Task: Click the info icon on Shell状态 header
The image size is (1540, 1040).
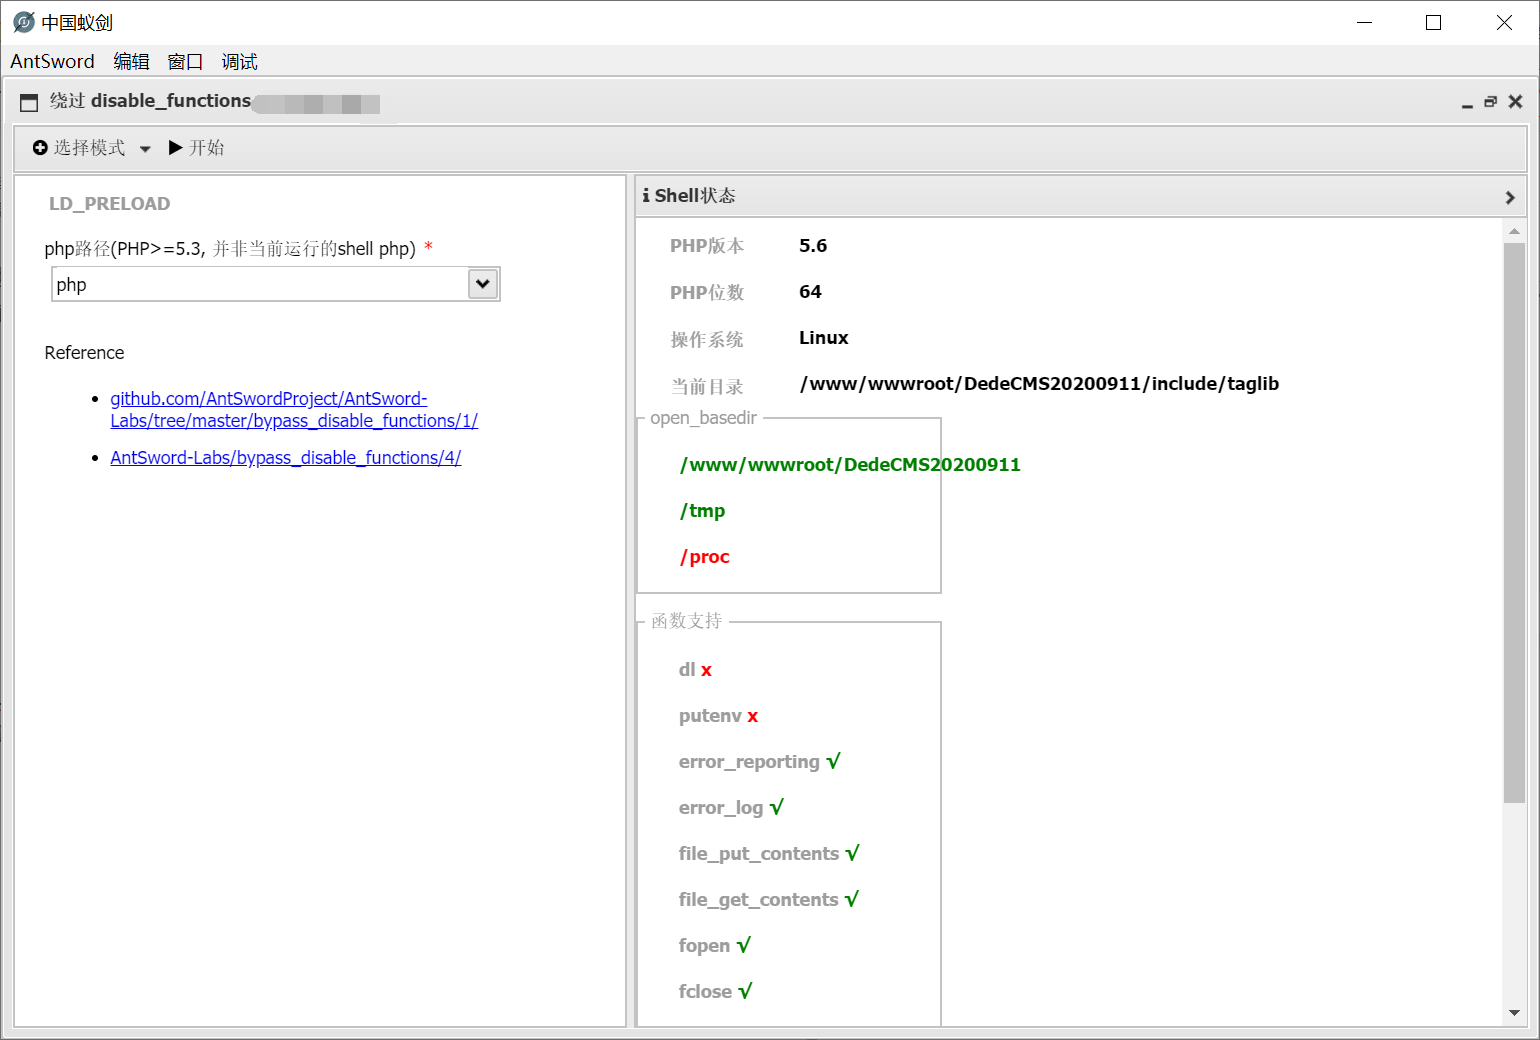Action: point(645,195)
